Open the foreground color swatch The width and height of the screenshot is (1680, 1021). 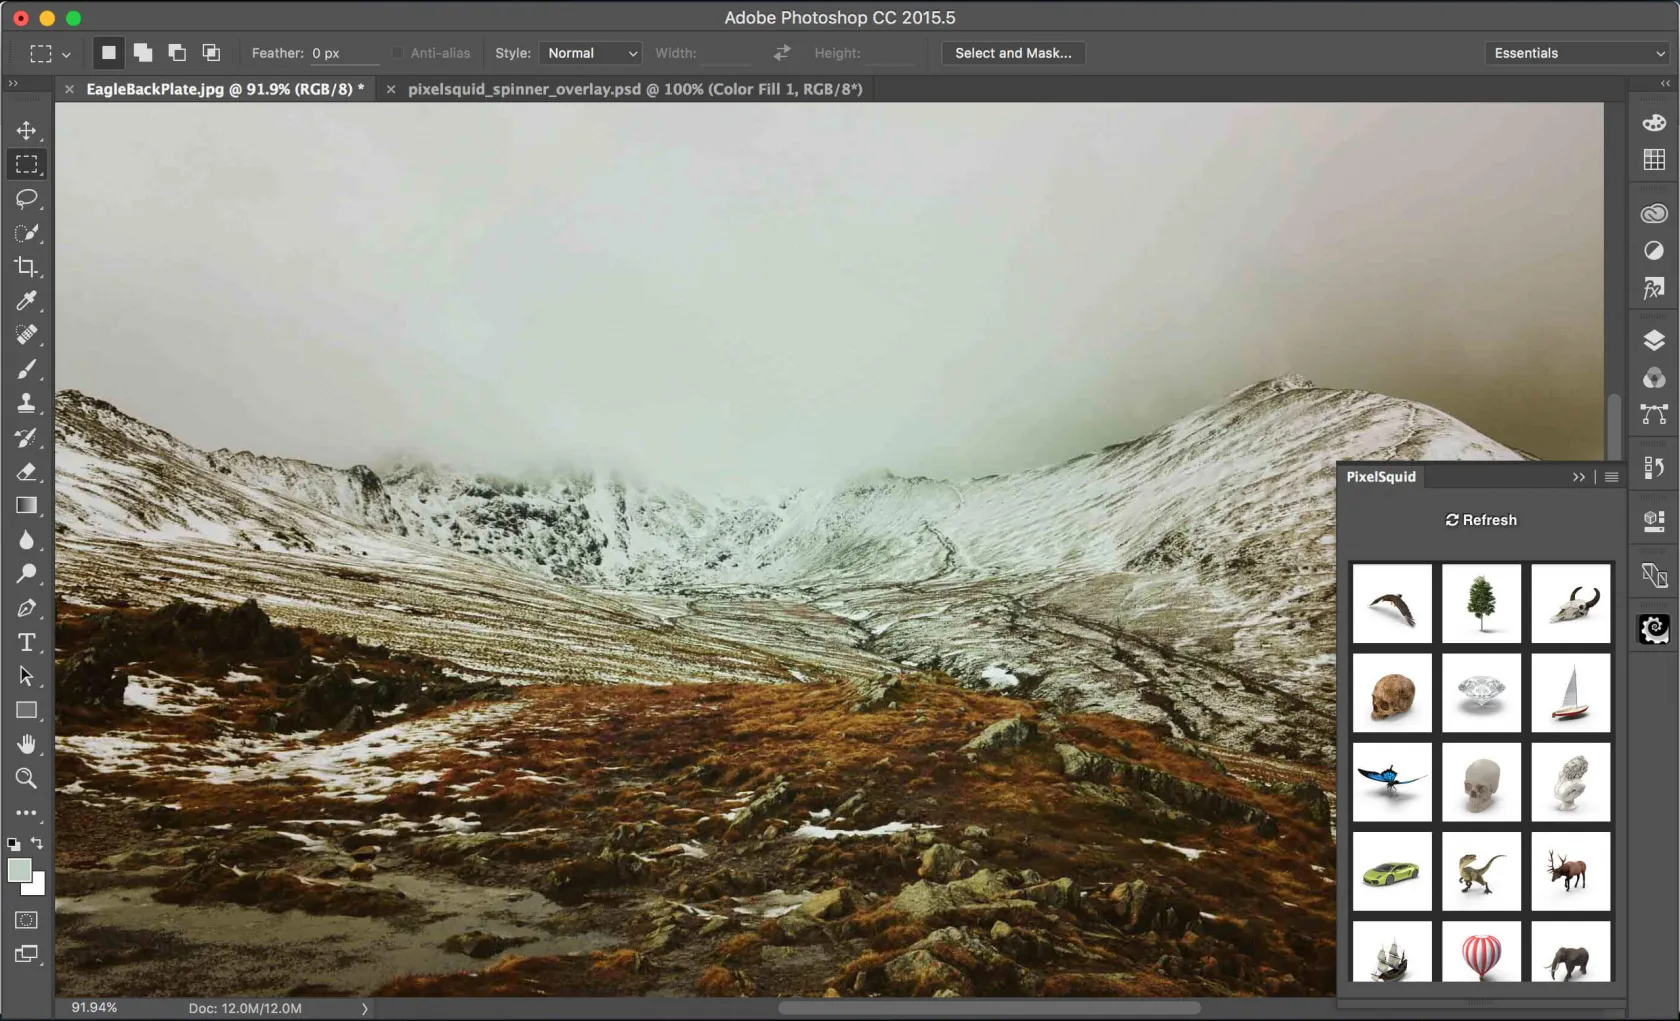[x=18, y=870]
